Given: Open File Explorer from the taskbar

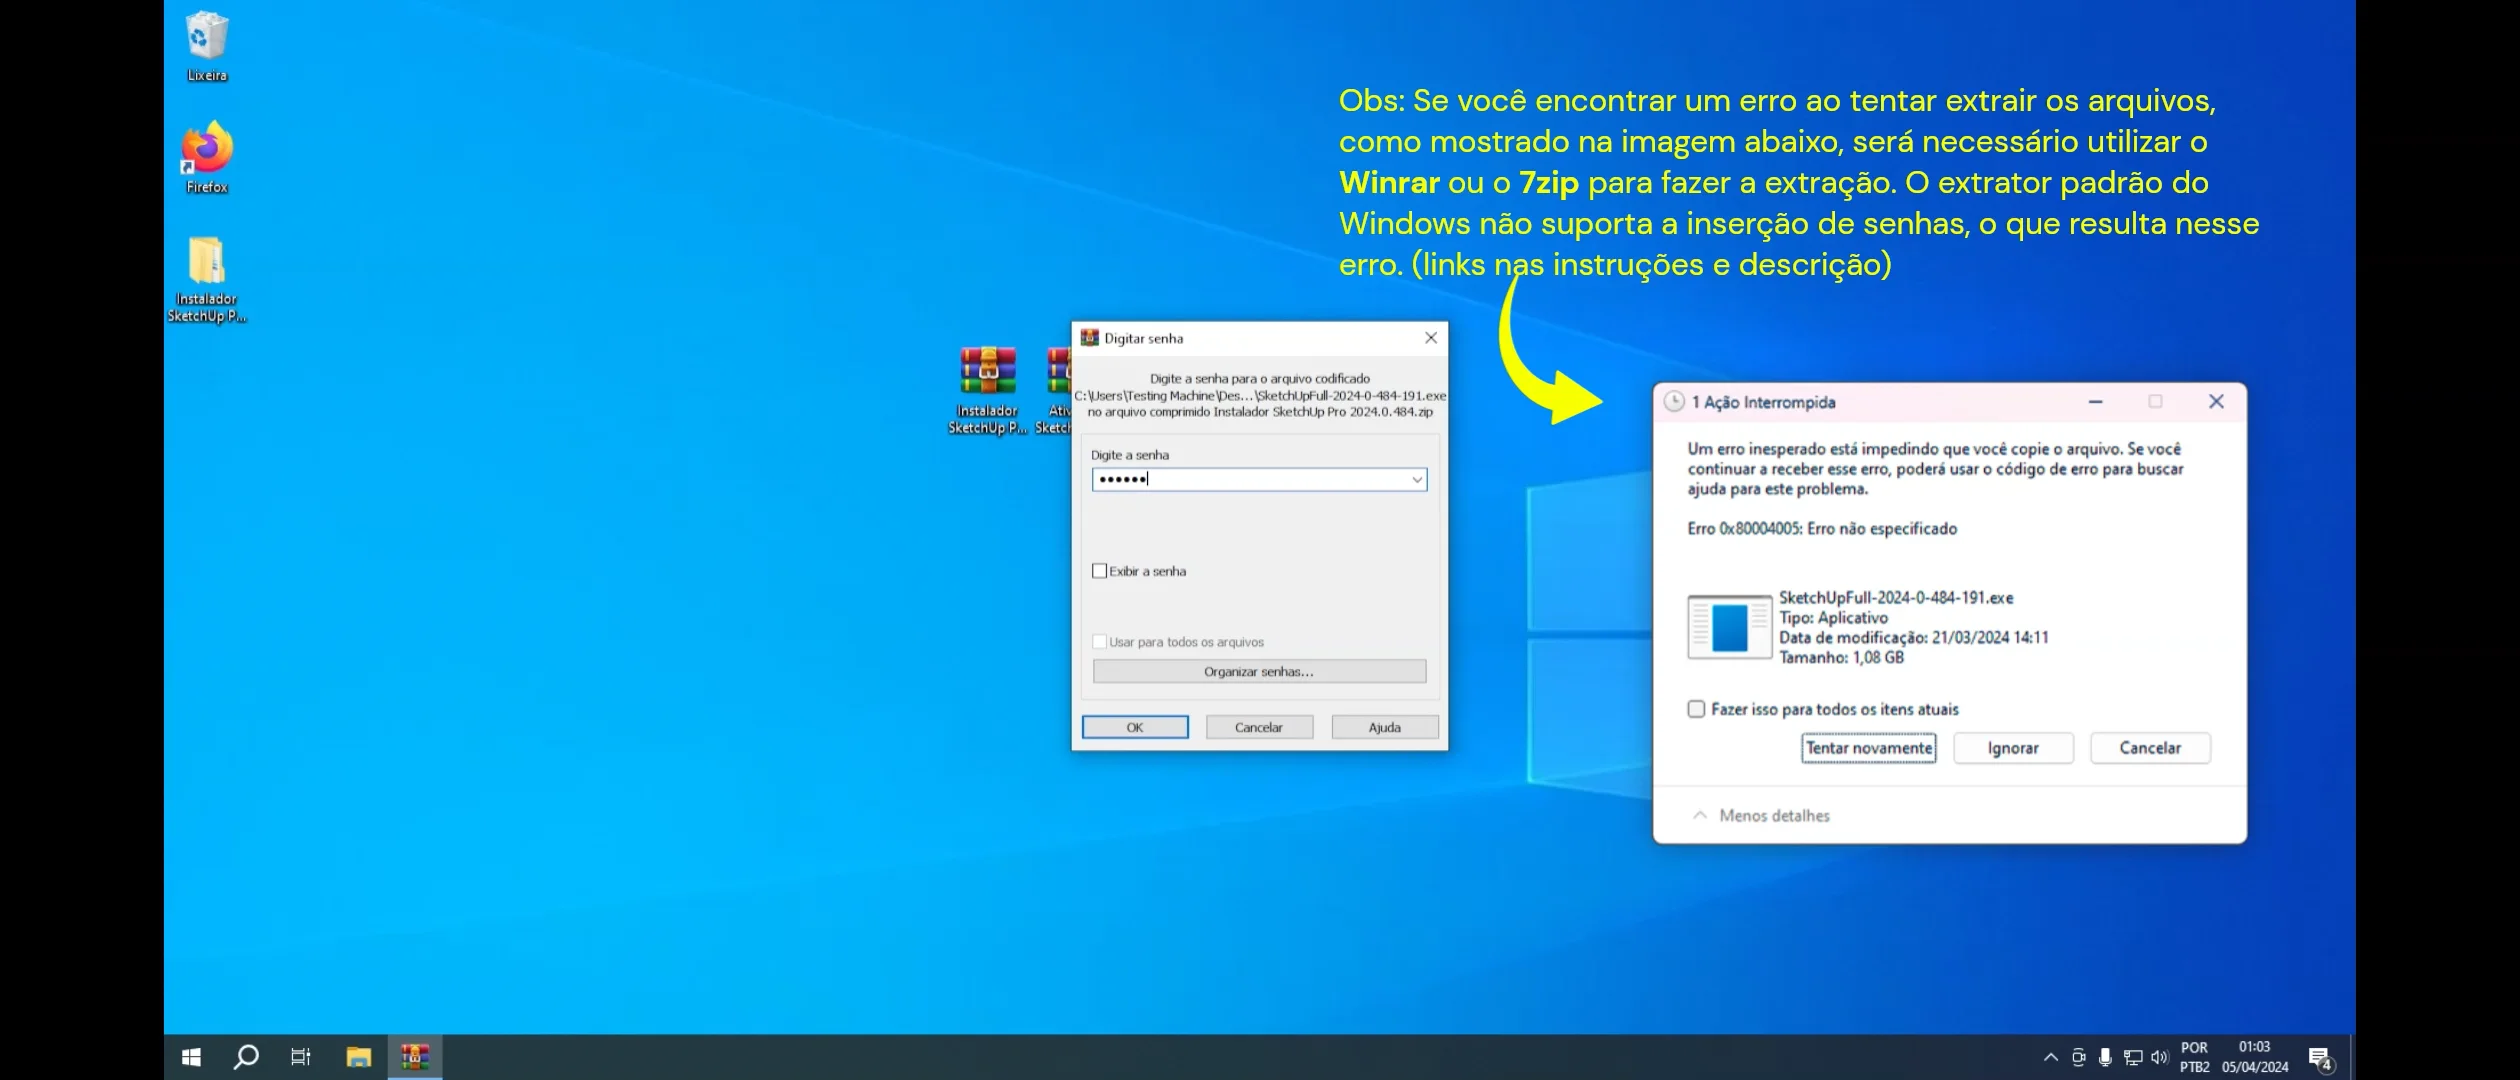Looking at the screenshot, I should tap(358, 1057).
